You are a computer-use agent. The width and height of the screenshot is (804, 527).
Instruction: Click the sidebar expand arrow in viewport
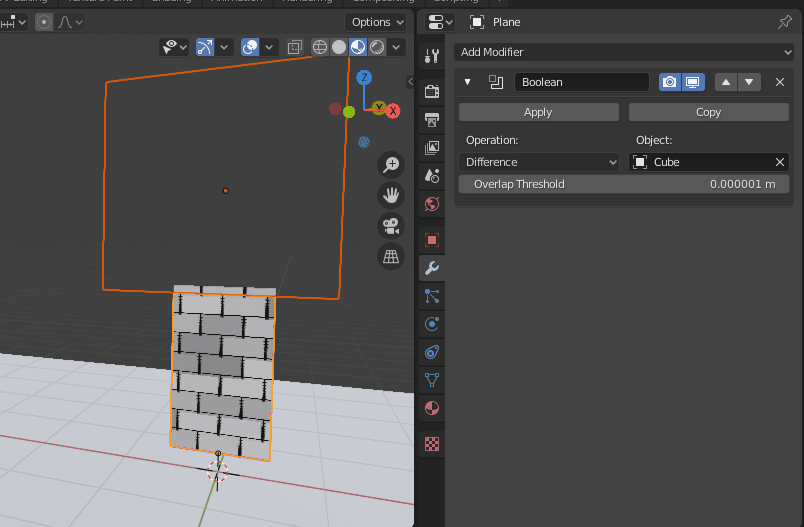410,82
